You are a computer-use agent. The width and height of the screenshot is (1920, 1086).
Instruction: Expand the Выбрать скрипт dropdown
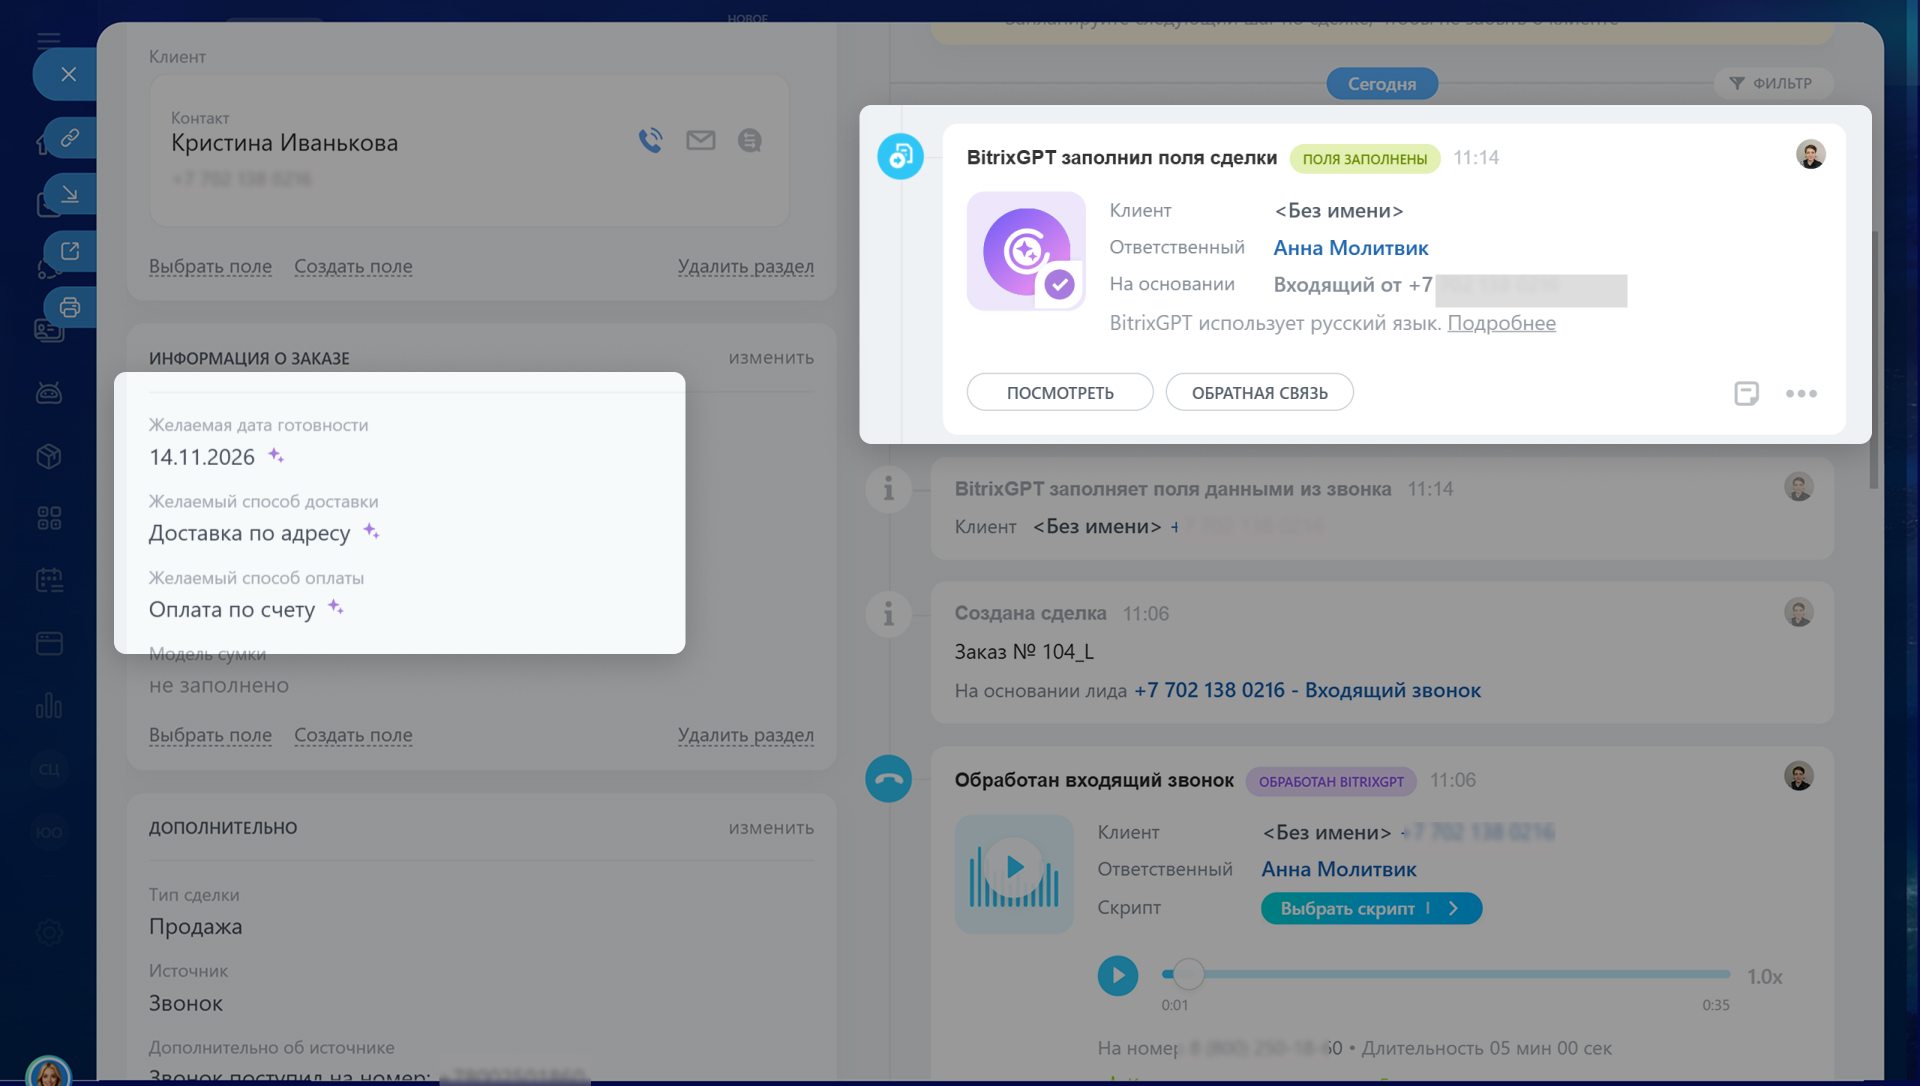click(x=1370, y=908)
